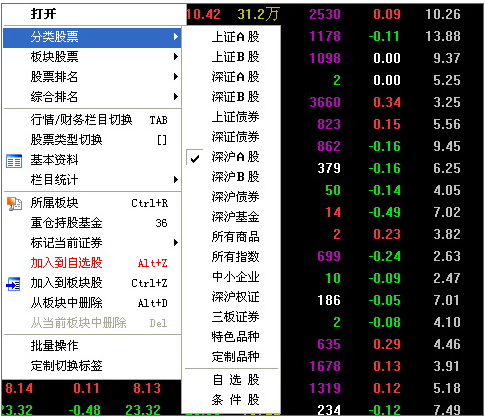Open 栏目统计 menu entry
Screen dimensions: 485x420
[x=92, y=180]
